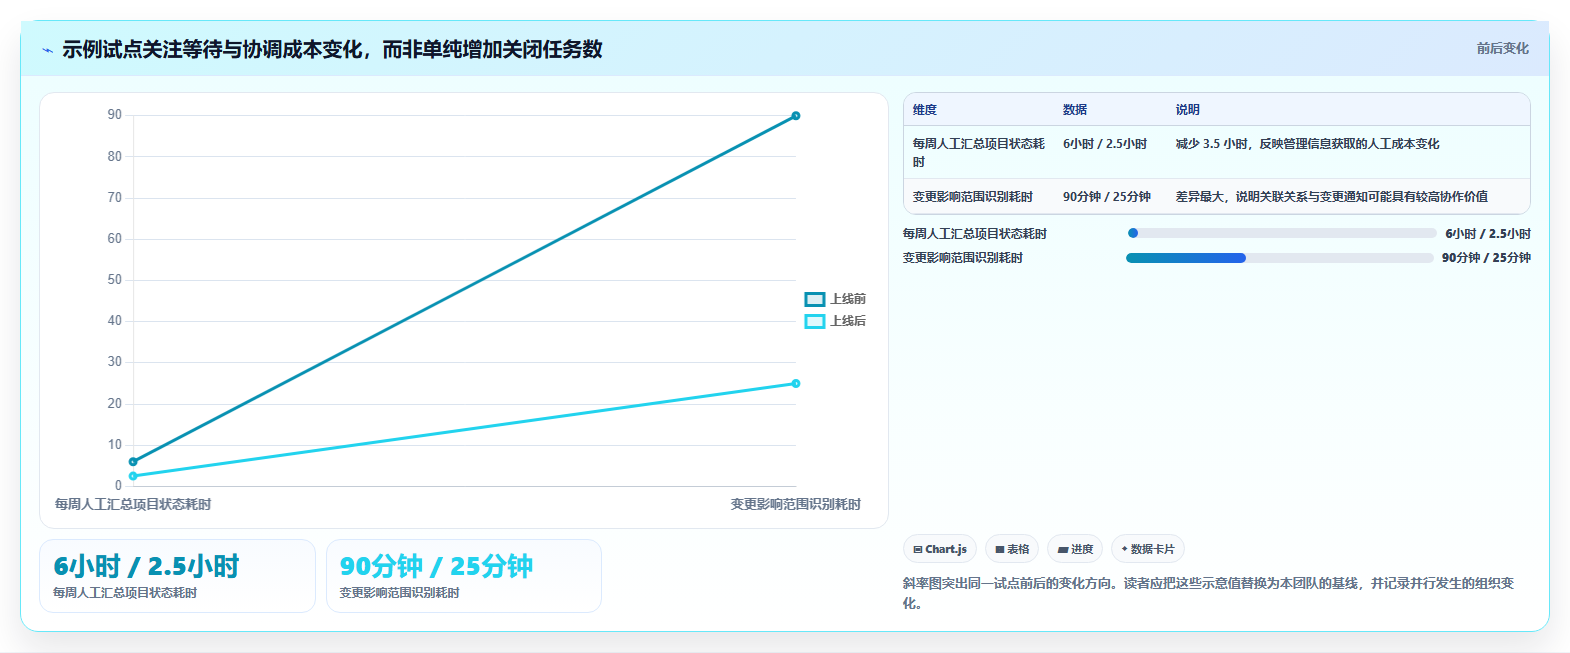Click the 数据 table column header
Image resolution: width=1570 pixels, height=653 pixels.
click(x=1075, y=110)
